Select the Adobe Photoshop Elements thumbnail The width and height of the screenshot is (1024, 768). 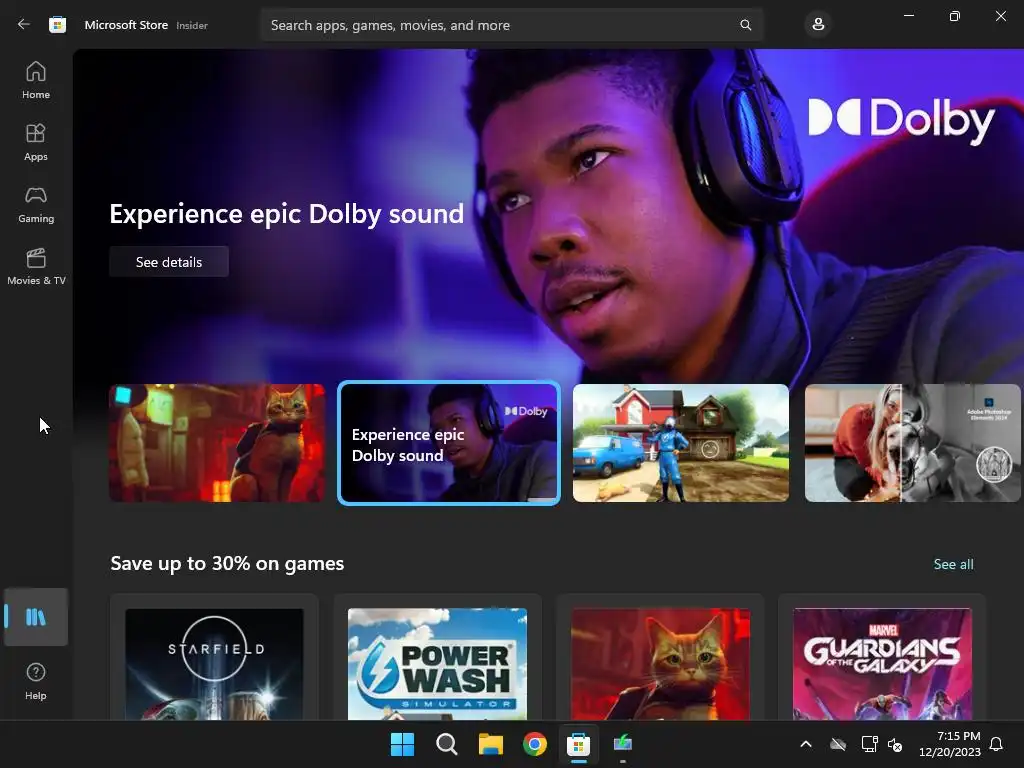tap(912, 443)
